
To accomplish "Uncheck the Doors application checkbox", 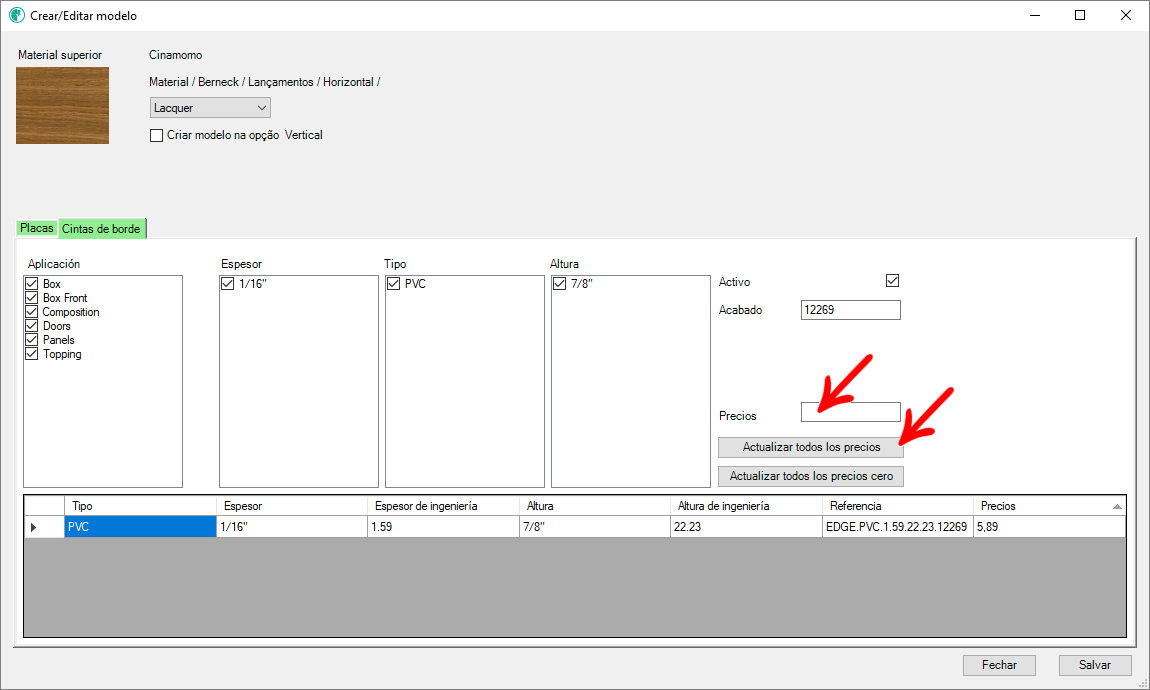I will pyautogui.click(x=32, y=326).
